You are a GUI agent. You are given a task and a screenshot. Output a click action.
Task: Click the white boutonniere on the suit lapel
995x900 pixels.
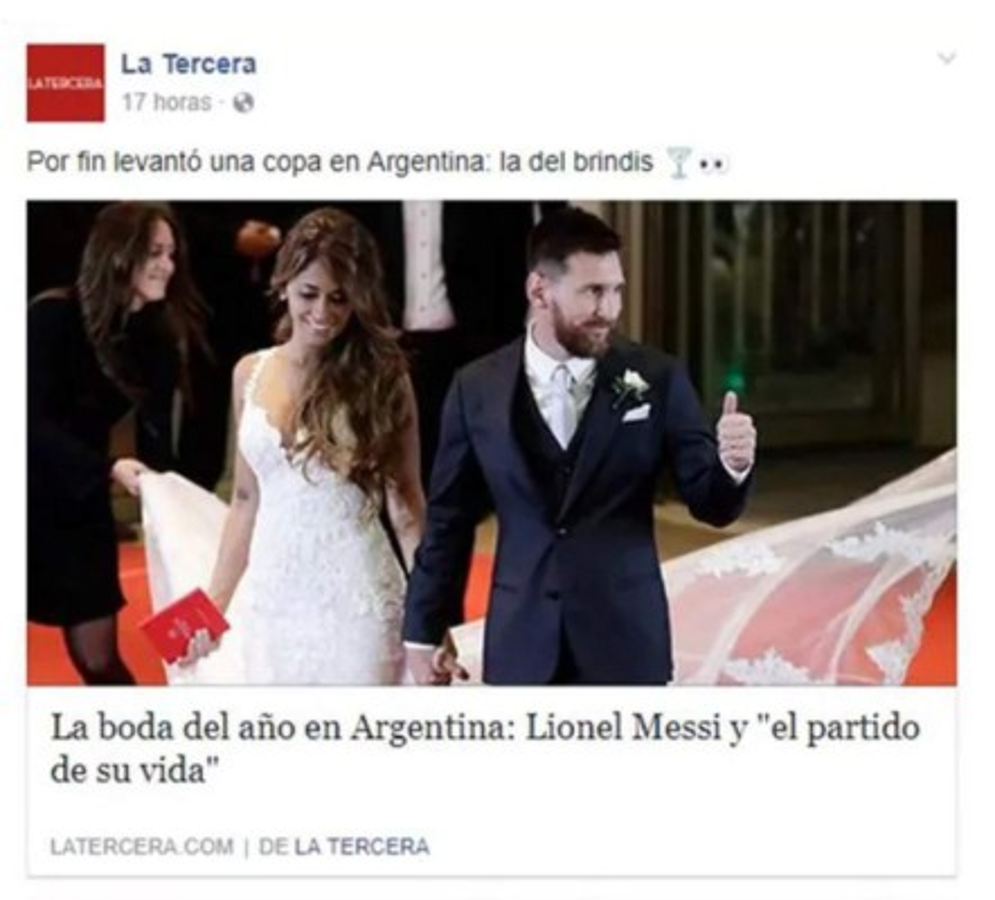coord(631,385)
